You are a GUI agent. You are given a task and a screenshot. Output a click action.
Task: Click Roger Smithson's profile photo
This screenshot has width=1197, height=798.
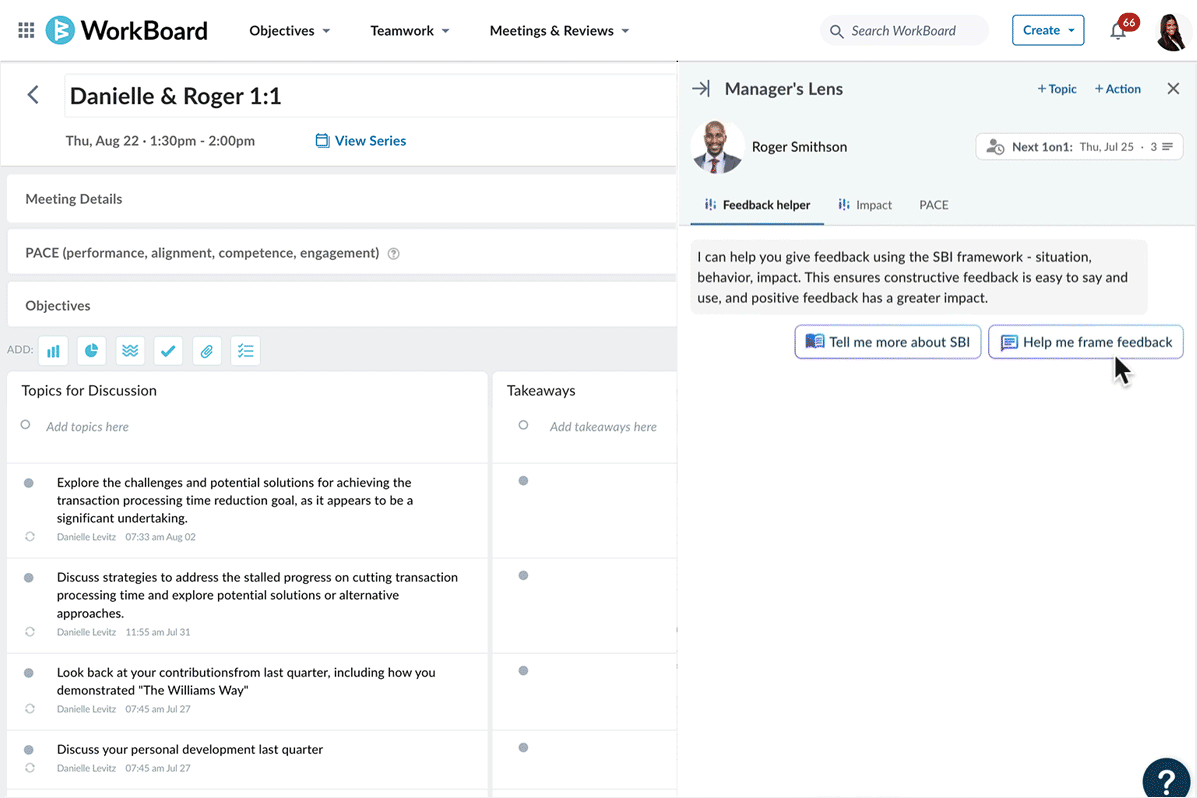717,147
